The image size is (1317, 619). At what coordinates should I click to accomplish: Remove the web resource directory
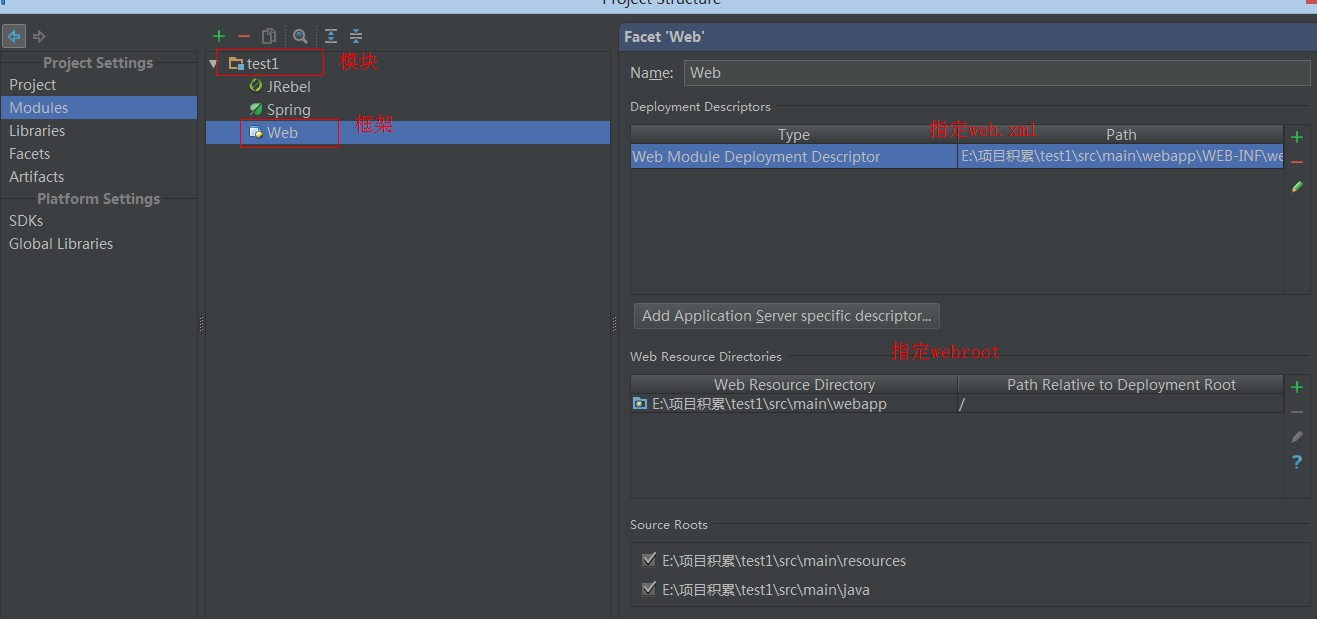[x=1297, y=412]
